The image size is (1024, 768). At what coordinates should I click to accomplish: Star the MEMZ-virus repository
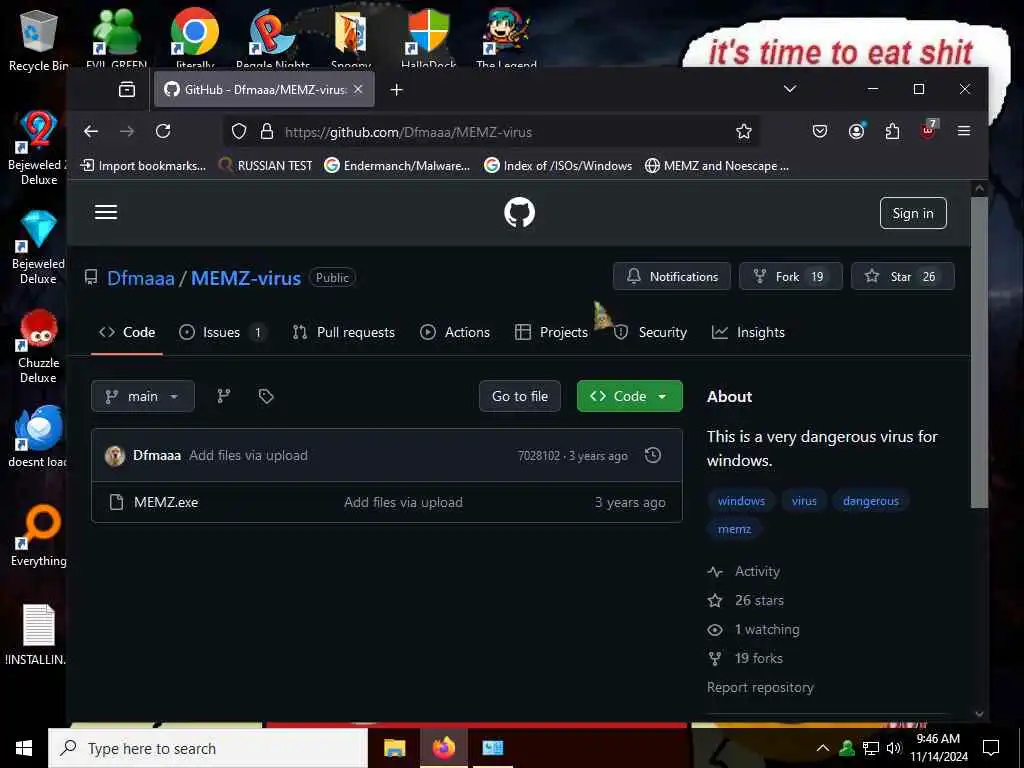point(903,276)
